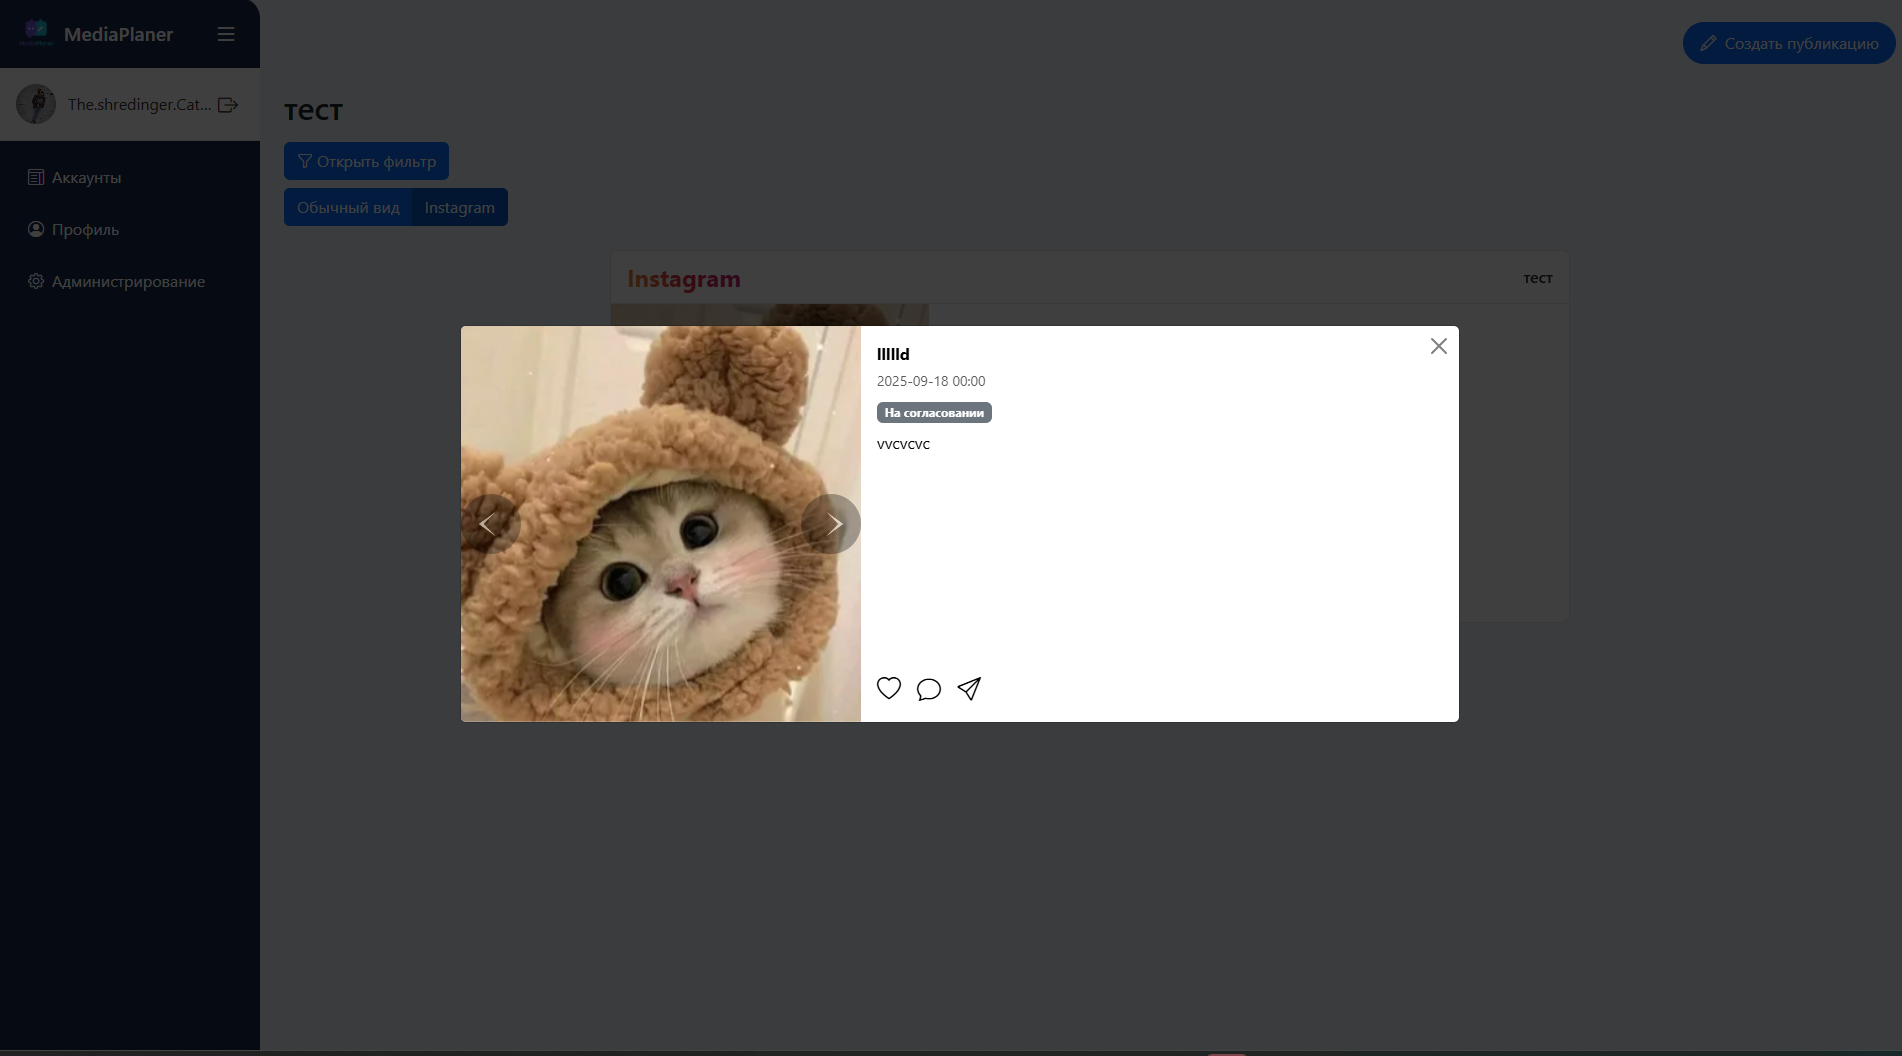
Task: Close the post preview modal
Action: [x=1439, y=346]
